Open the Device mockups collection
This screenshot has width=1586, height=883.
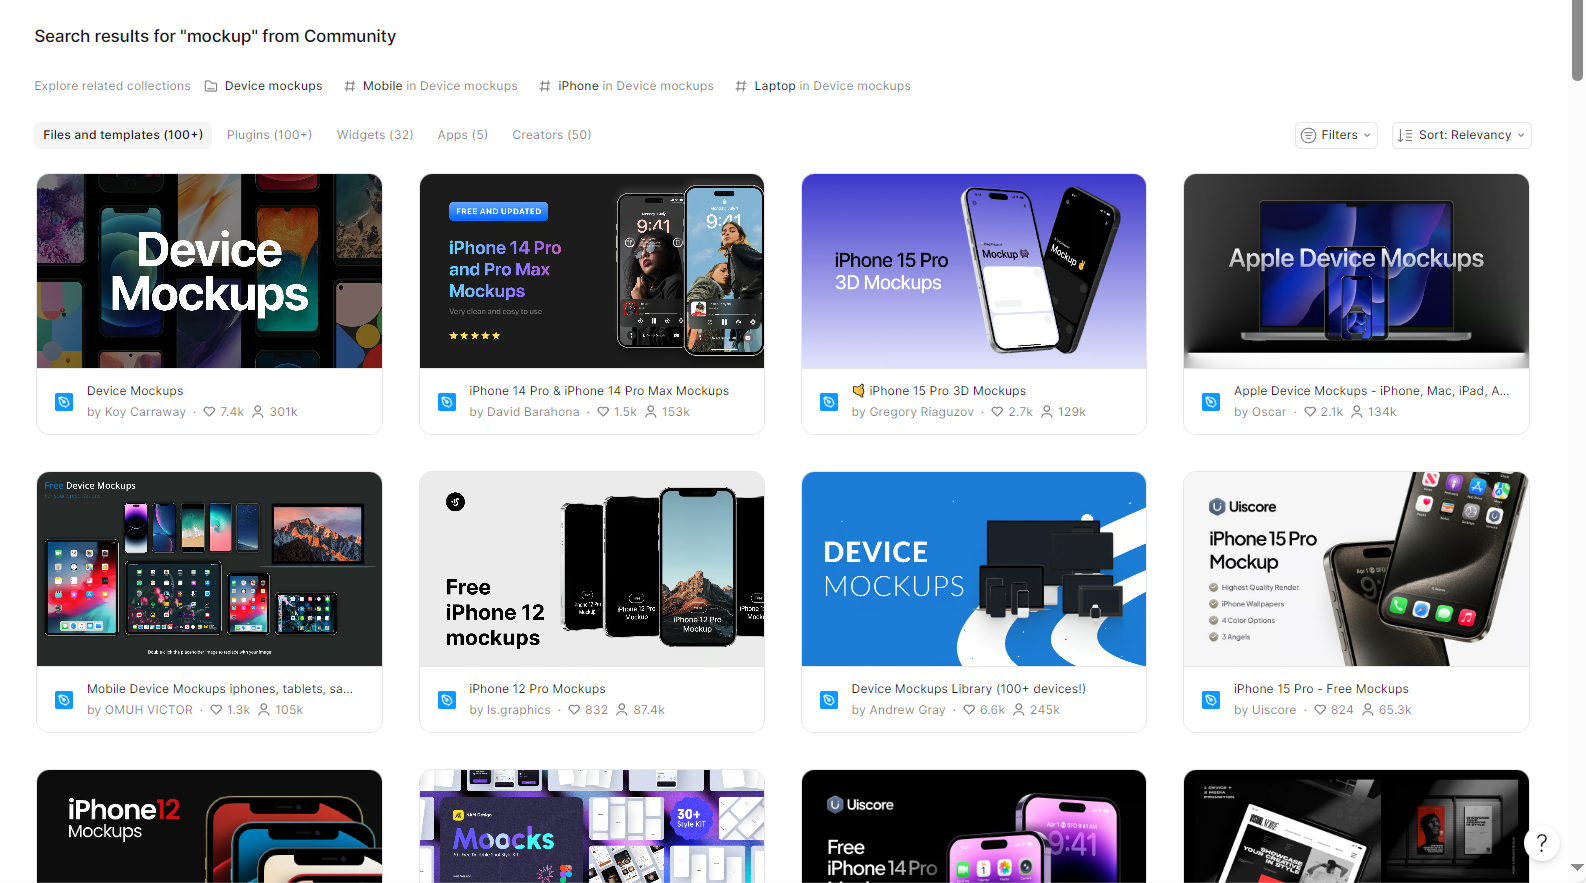click(264, 86)
